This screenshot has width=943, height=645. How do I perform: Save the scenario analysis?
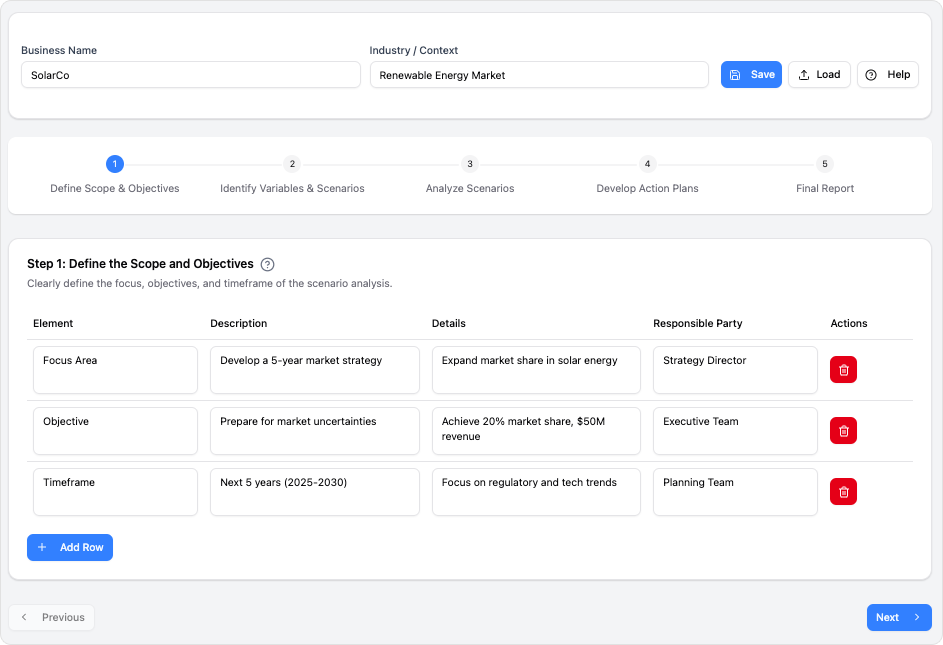(751, 75)
